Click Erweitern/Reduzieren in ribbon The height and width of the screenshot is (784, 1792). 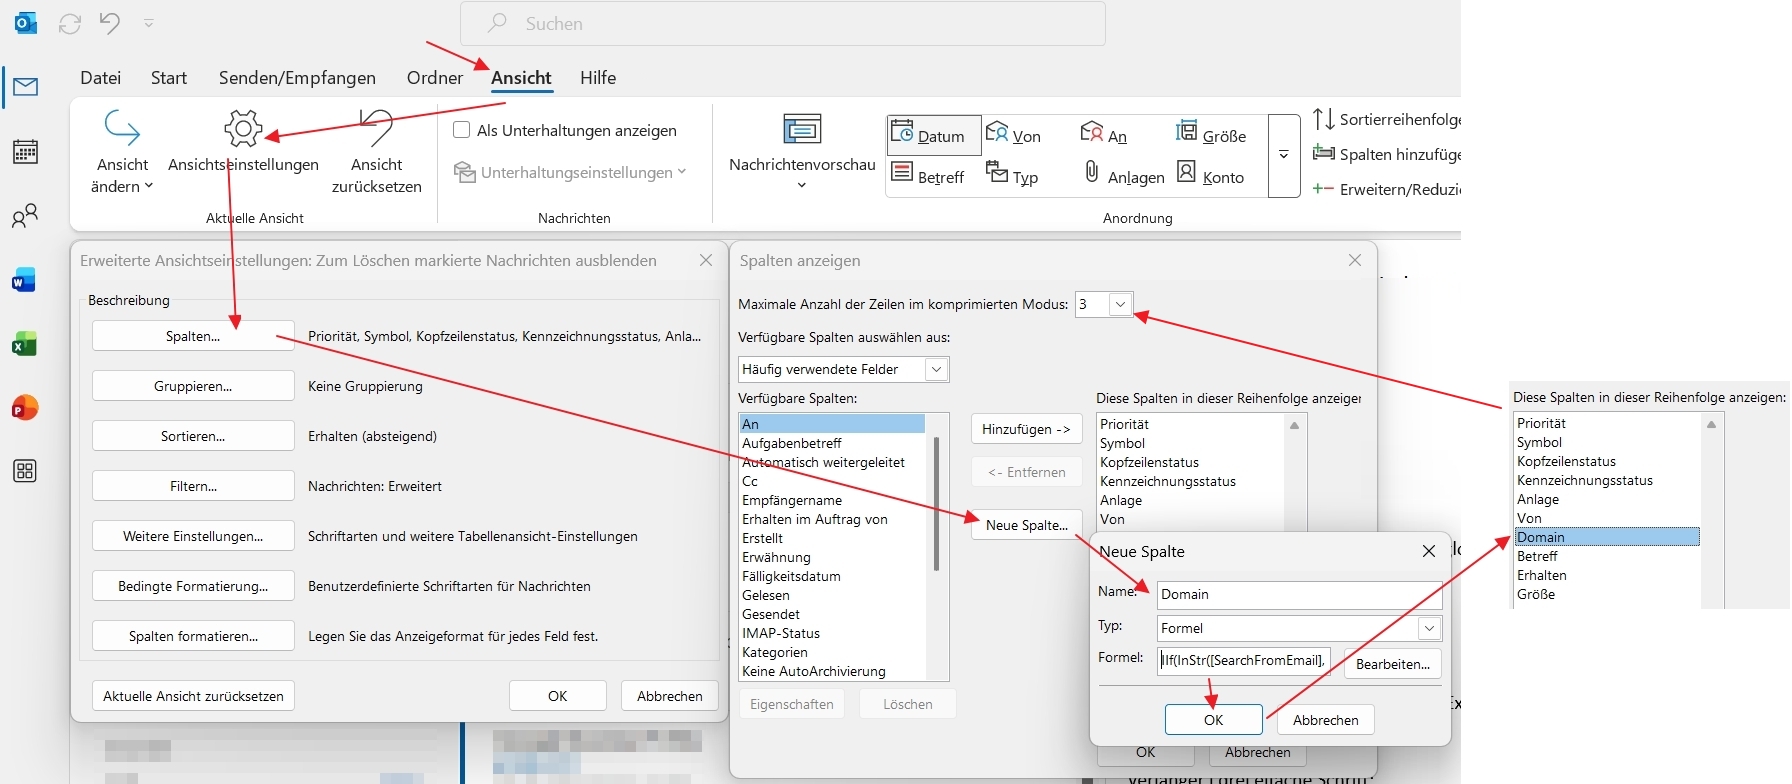coord(1386,189)
